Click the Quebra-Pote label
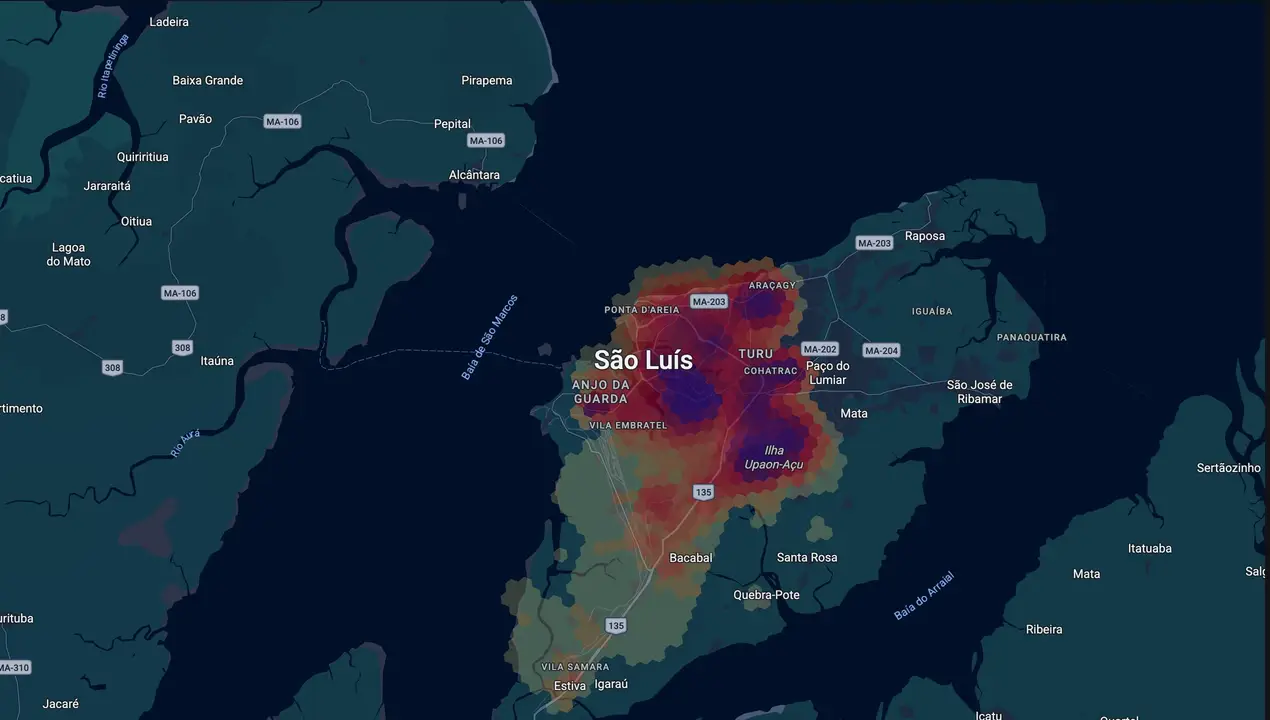Viewport: 1270px width, 720px height. point(766,595)
